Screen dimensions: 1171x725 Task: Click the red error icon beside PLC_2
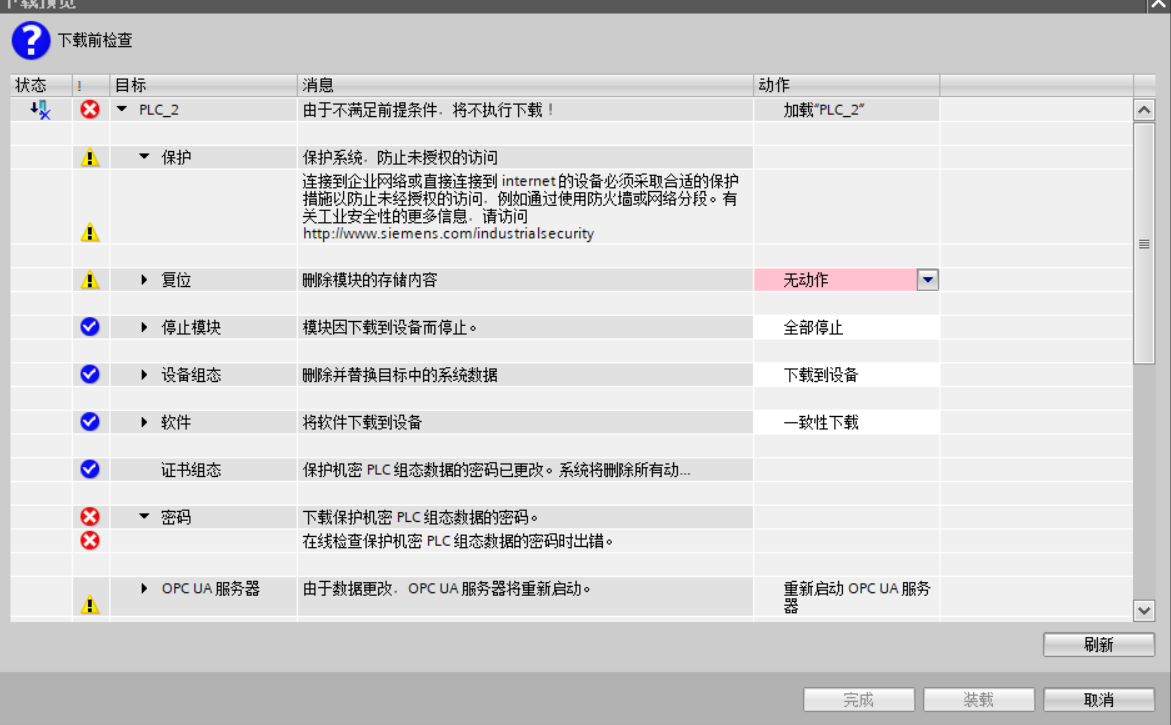tap(90, 110)
